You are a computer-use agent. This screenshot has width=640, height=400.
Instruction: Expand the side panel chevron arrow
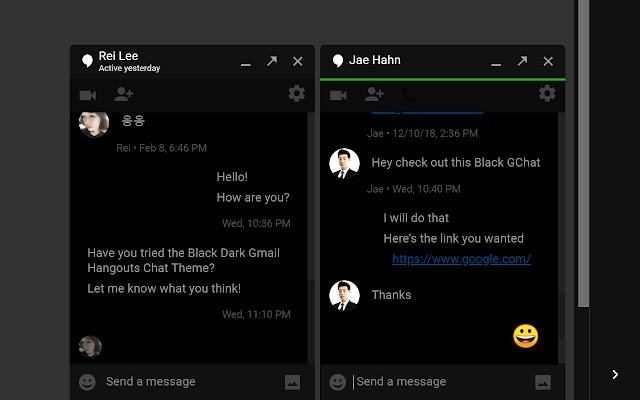click(615, 374)
